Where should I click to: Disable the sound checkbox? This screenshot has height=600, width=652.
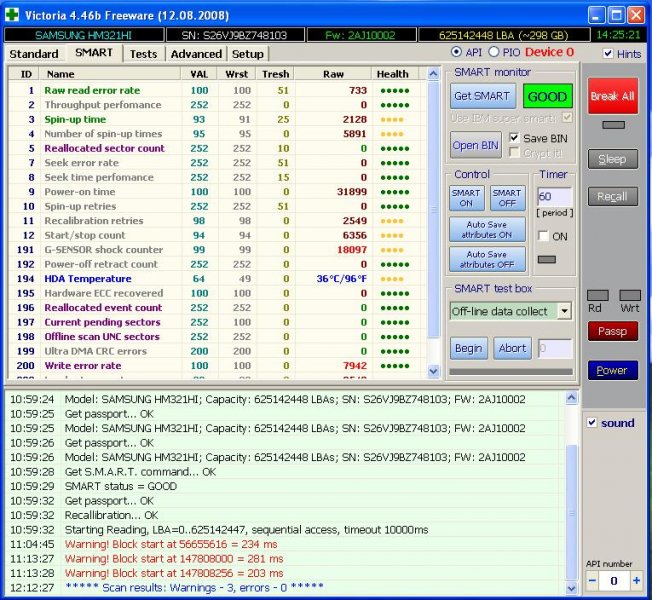click(x=591, y=423)
